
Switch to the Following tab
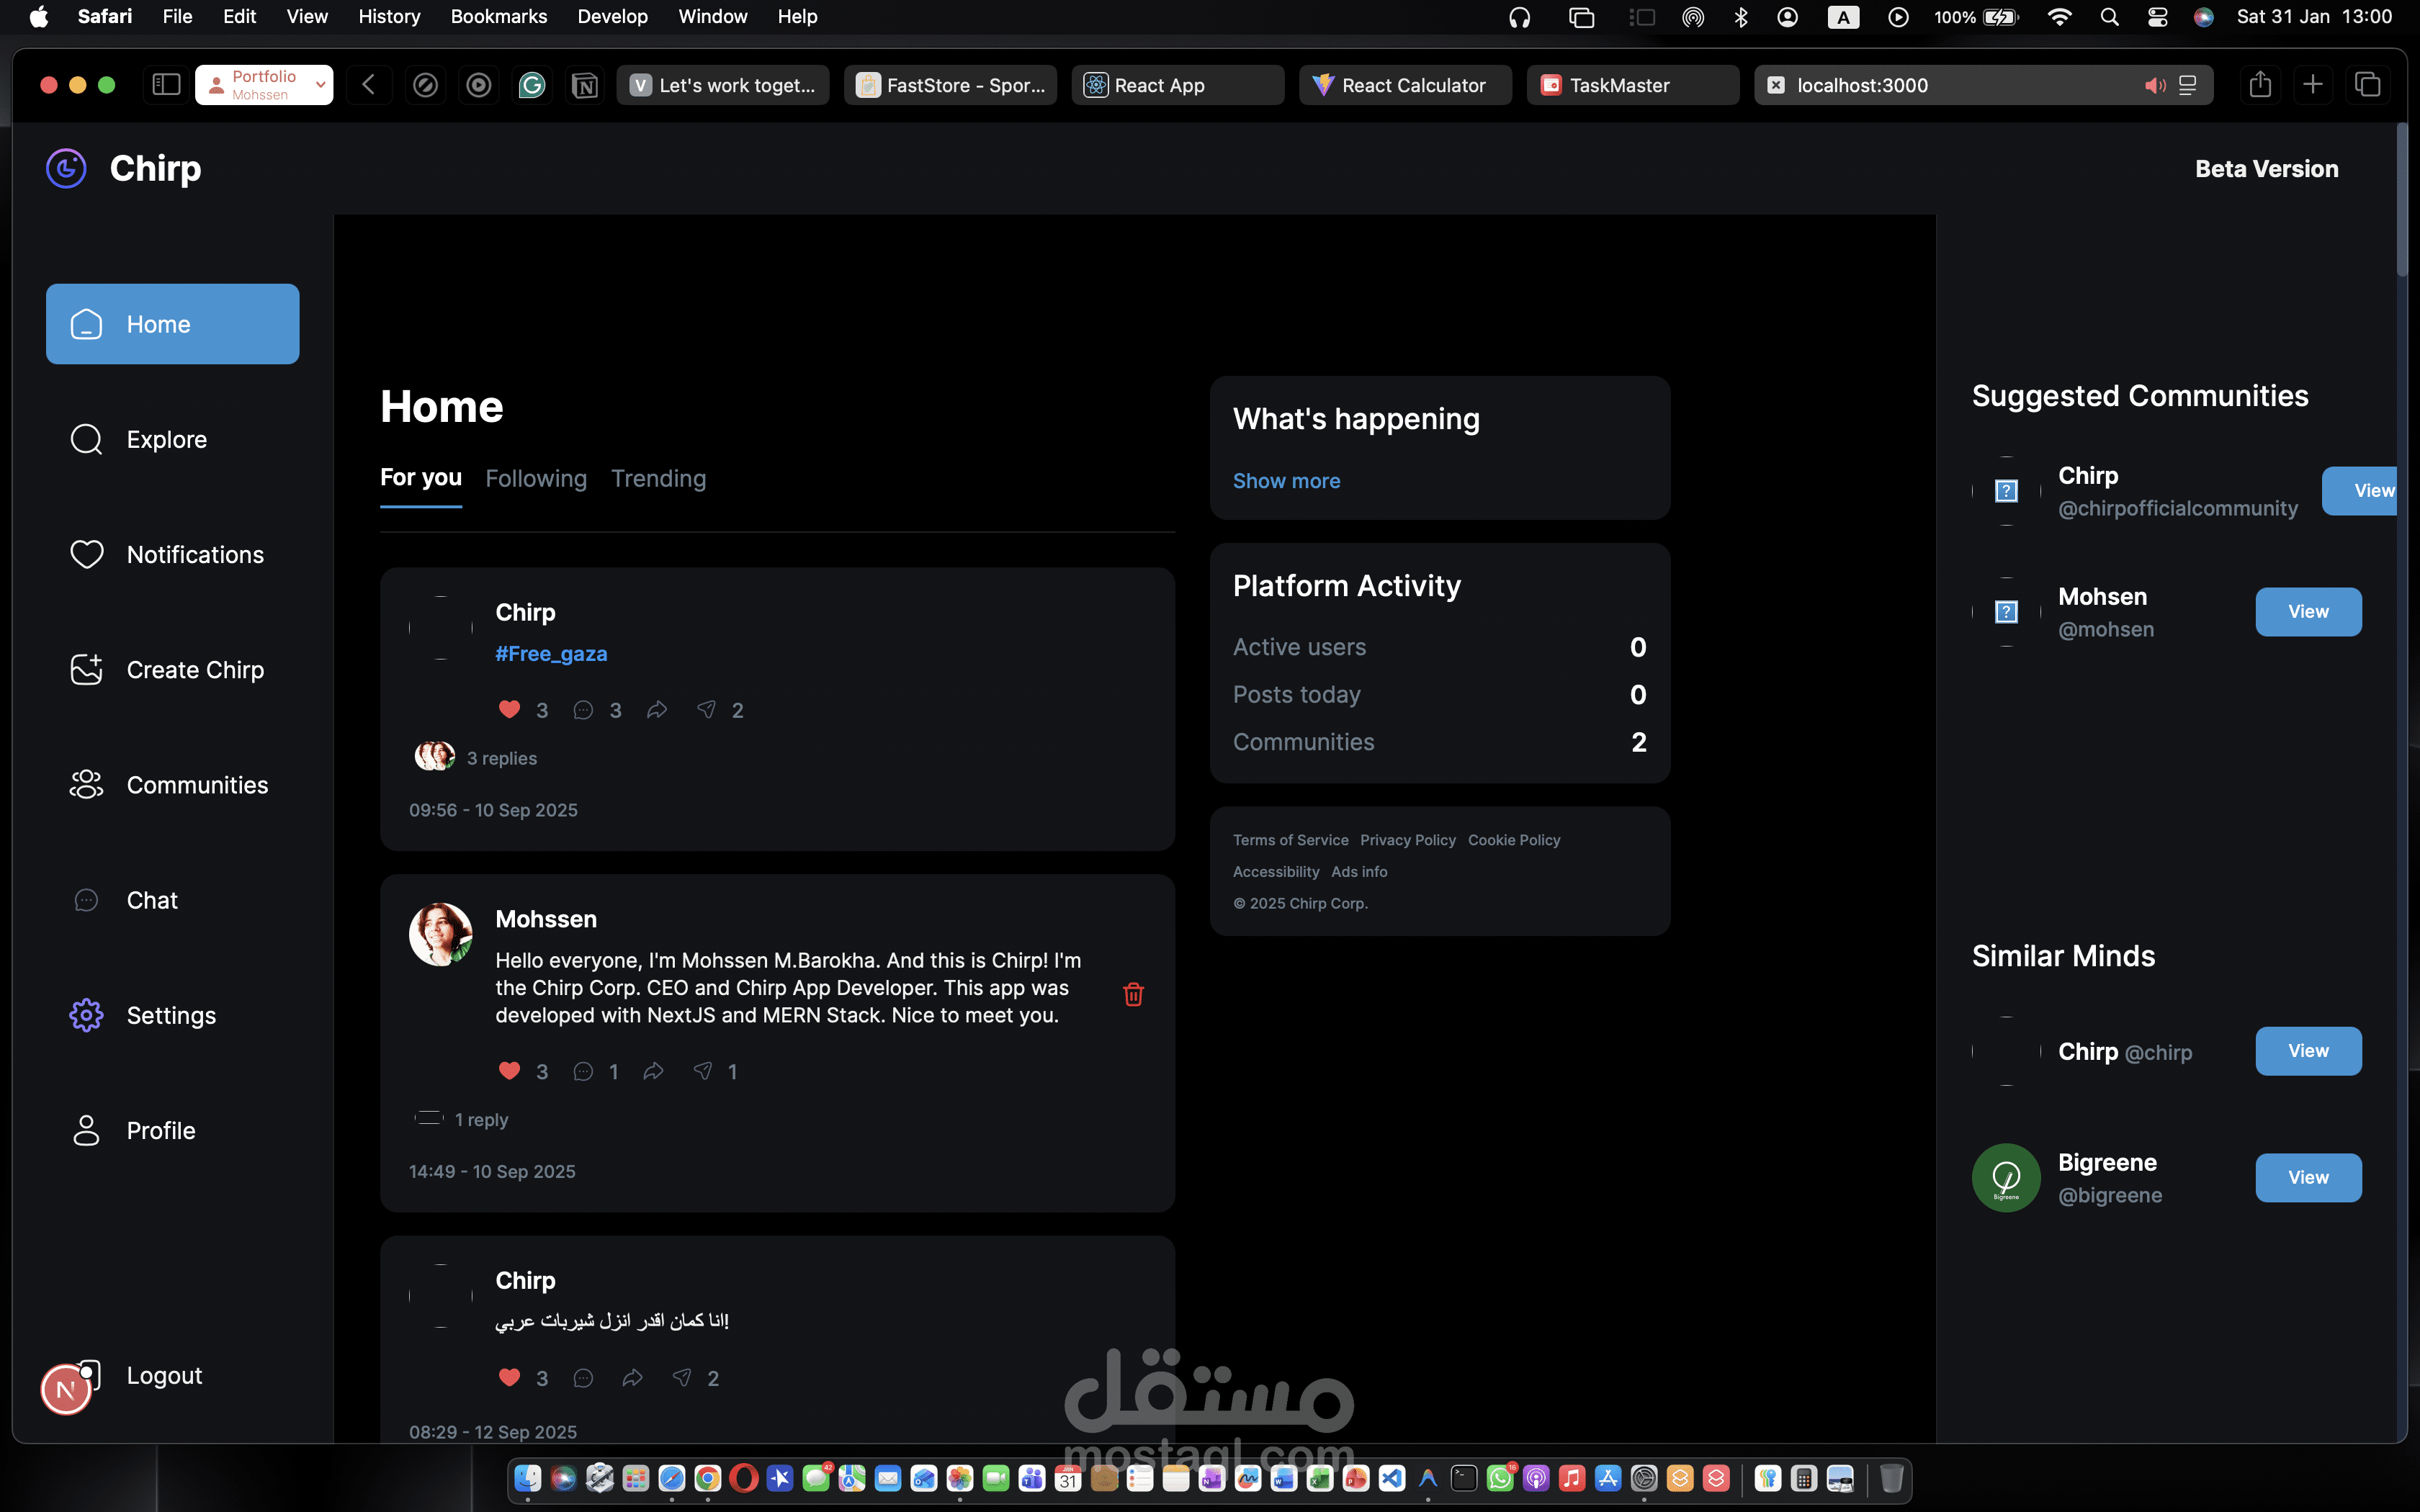536,479
